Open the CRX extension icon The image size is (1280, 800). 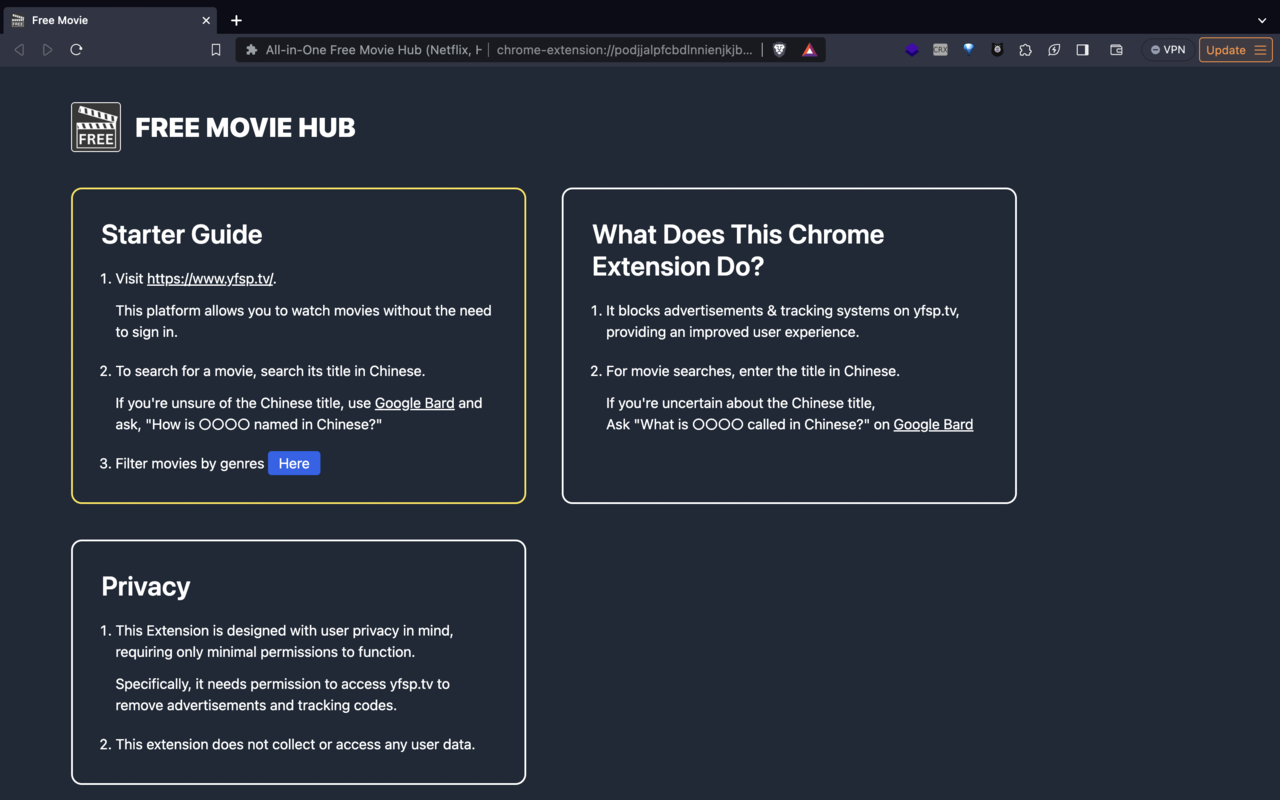[940, 49]
